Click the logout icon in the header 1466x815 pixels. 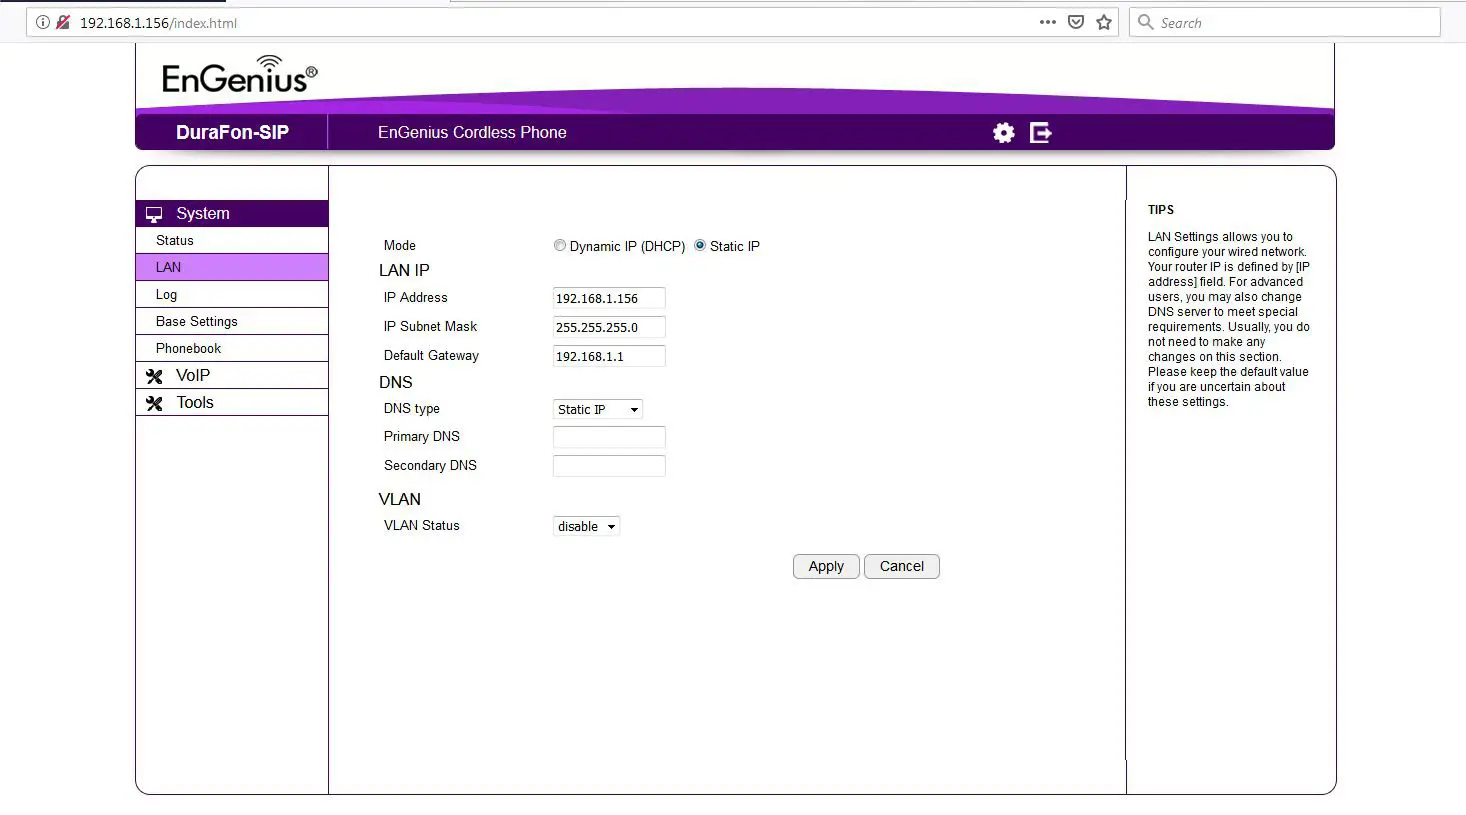[x=1040, y=132]
